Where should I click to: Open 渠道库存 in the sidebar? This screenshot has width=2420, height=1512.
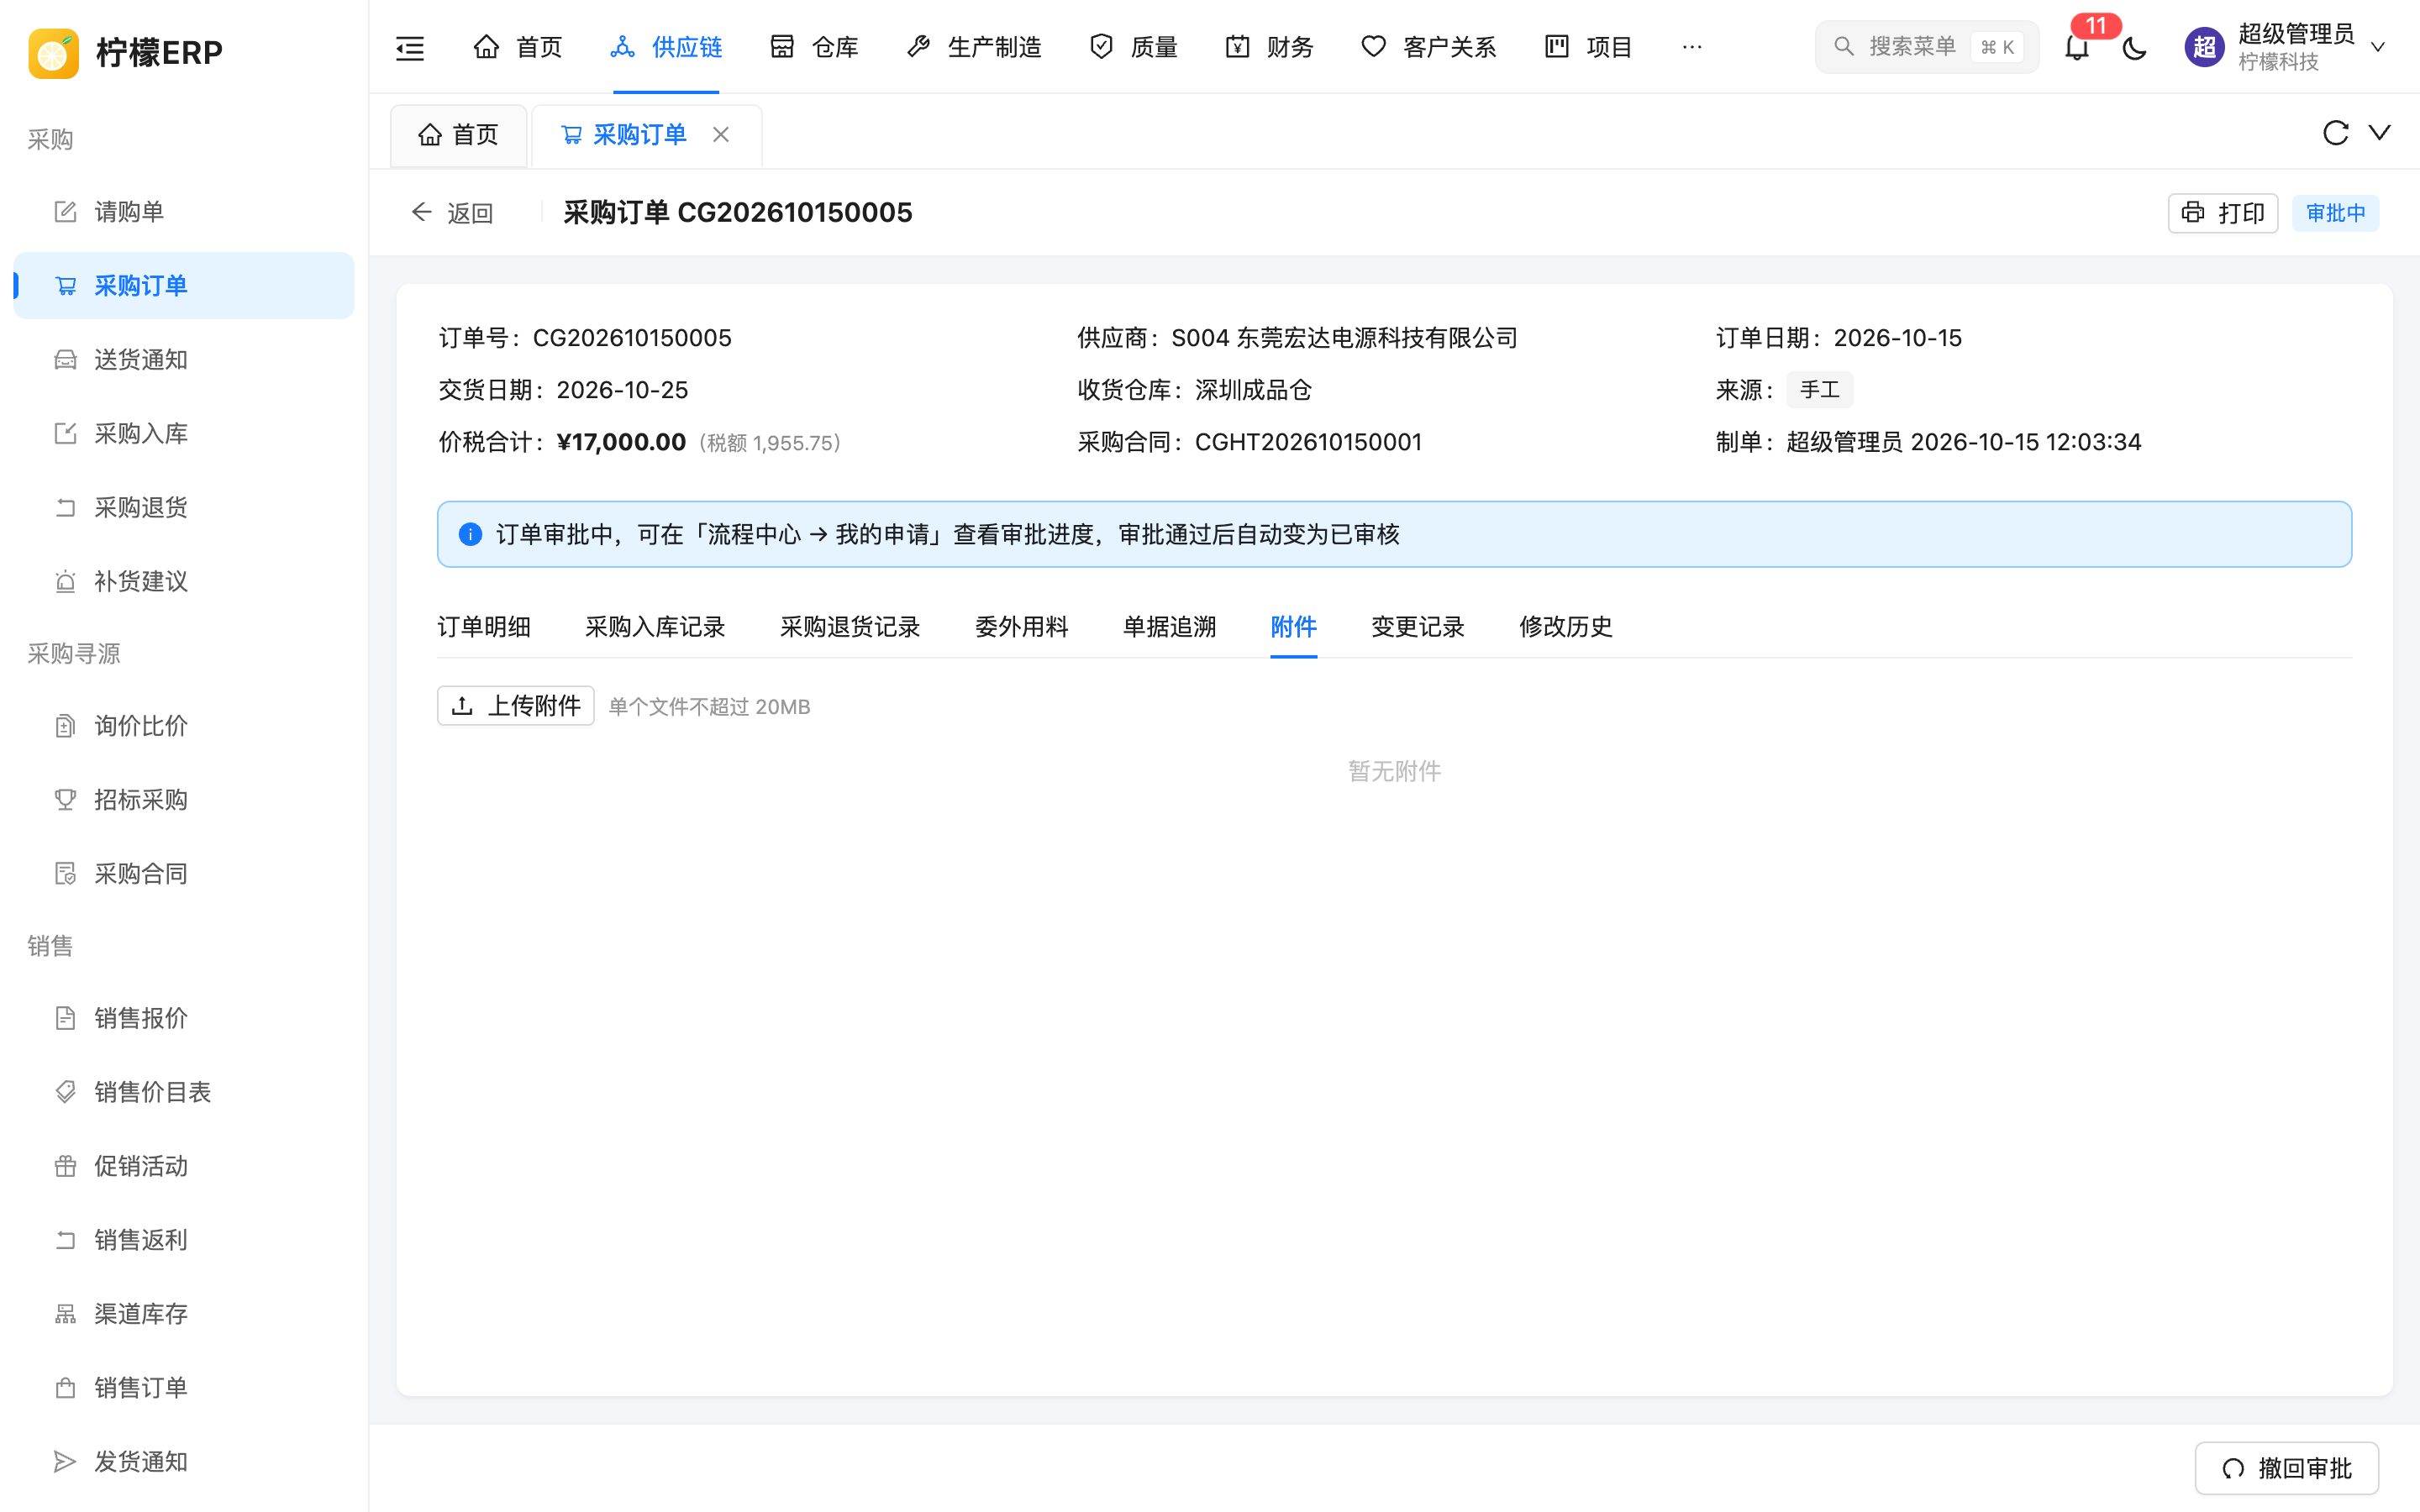point(184,1314)
